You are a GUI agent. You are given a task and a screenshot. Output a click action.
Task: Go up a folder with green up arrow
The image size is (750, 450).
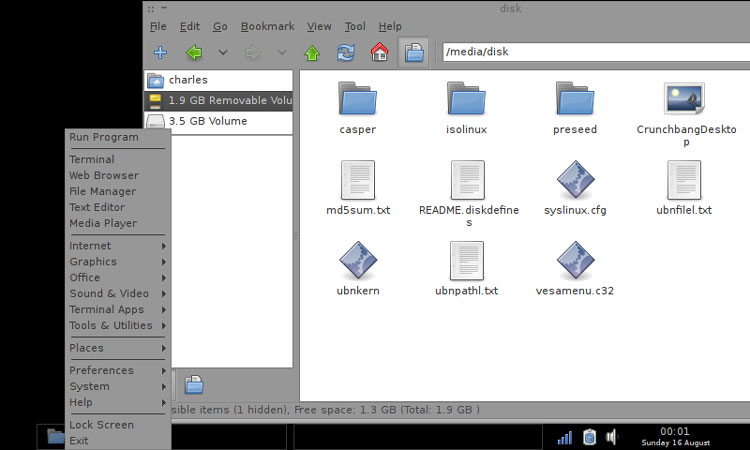click(312, 53)
